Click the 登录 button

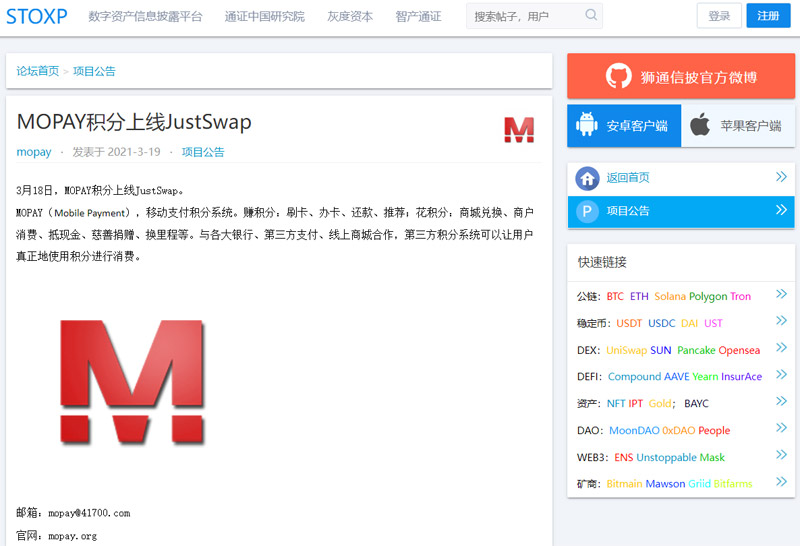719,16
